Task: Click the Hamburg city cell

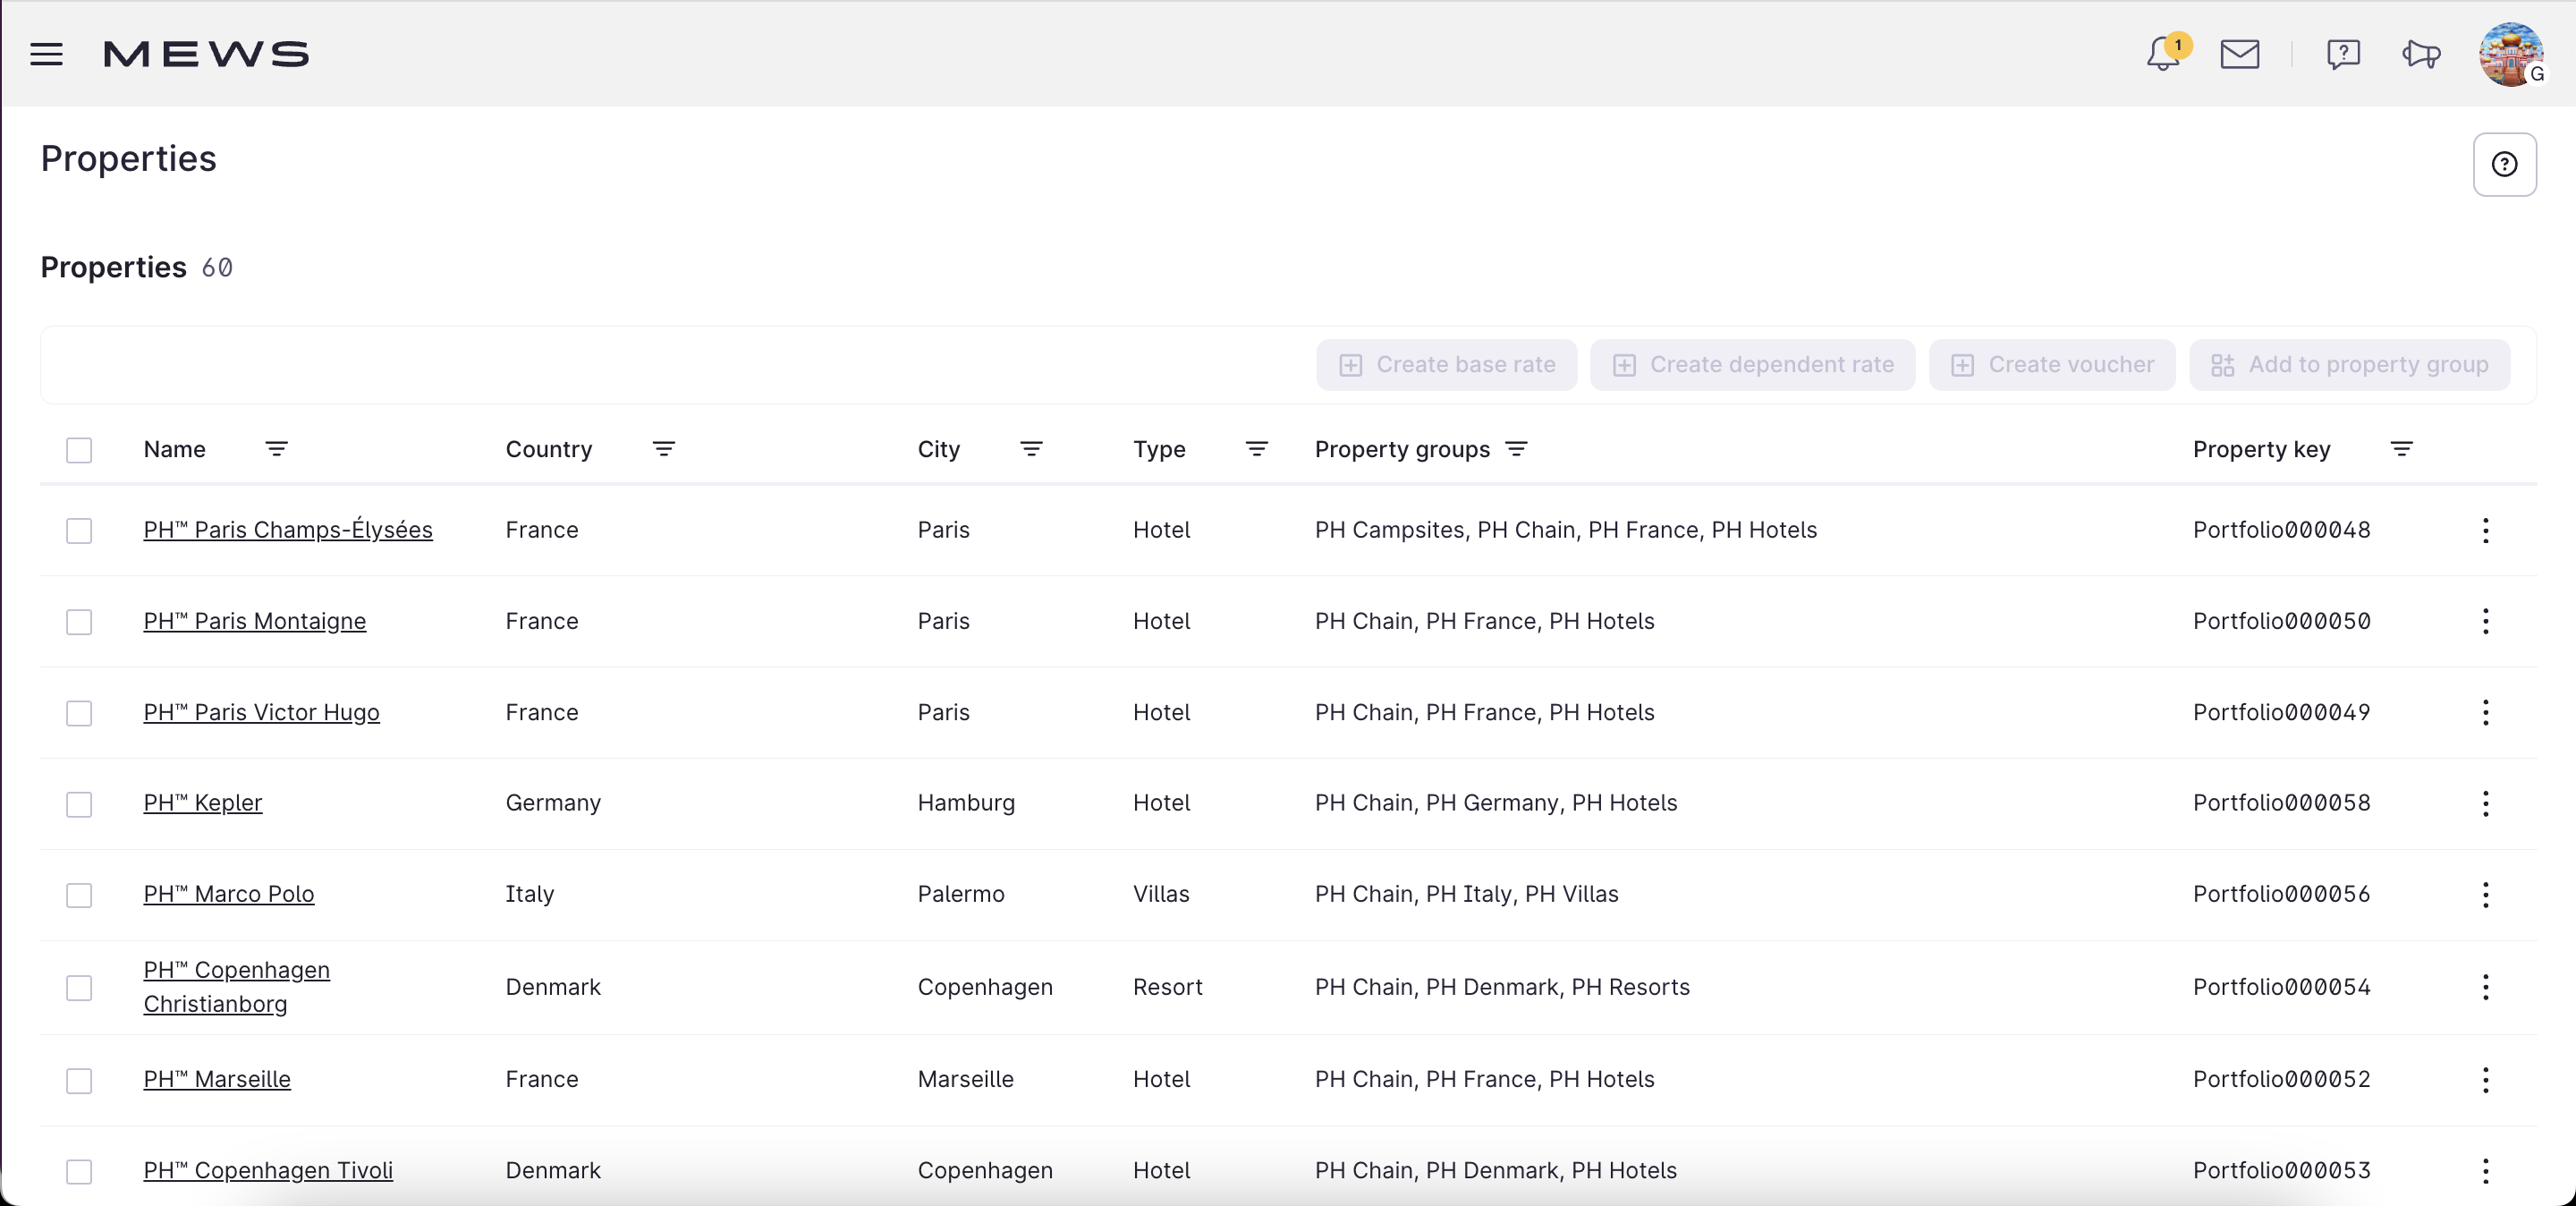Action: pyautogui.click(x=966, y=803)
